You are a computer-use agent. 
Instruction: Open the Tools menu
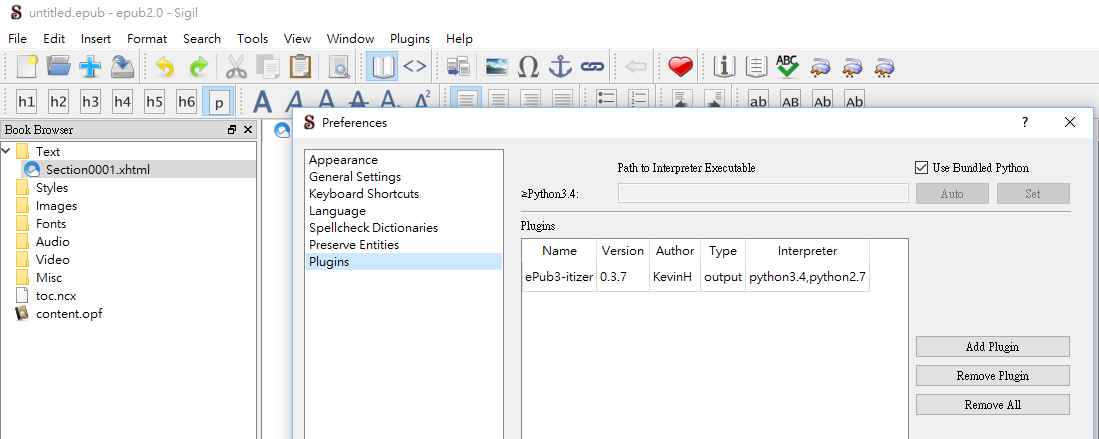[252, 39]
